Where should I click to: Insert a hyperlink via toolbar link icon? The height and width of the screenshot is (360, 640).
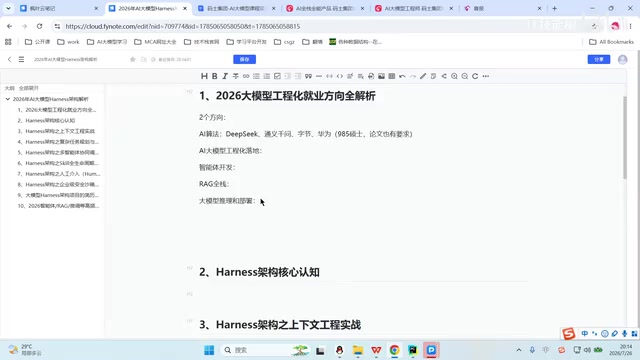pos(246,76)
